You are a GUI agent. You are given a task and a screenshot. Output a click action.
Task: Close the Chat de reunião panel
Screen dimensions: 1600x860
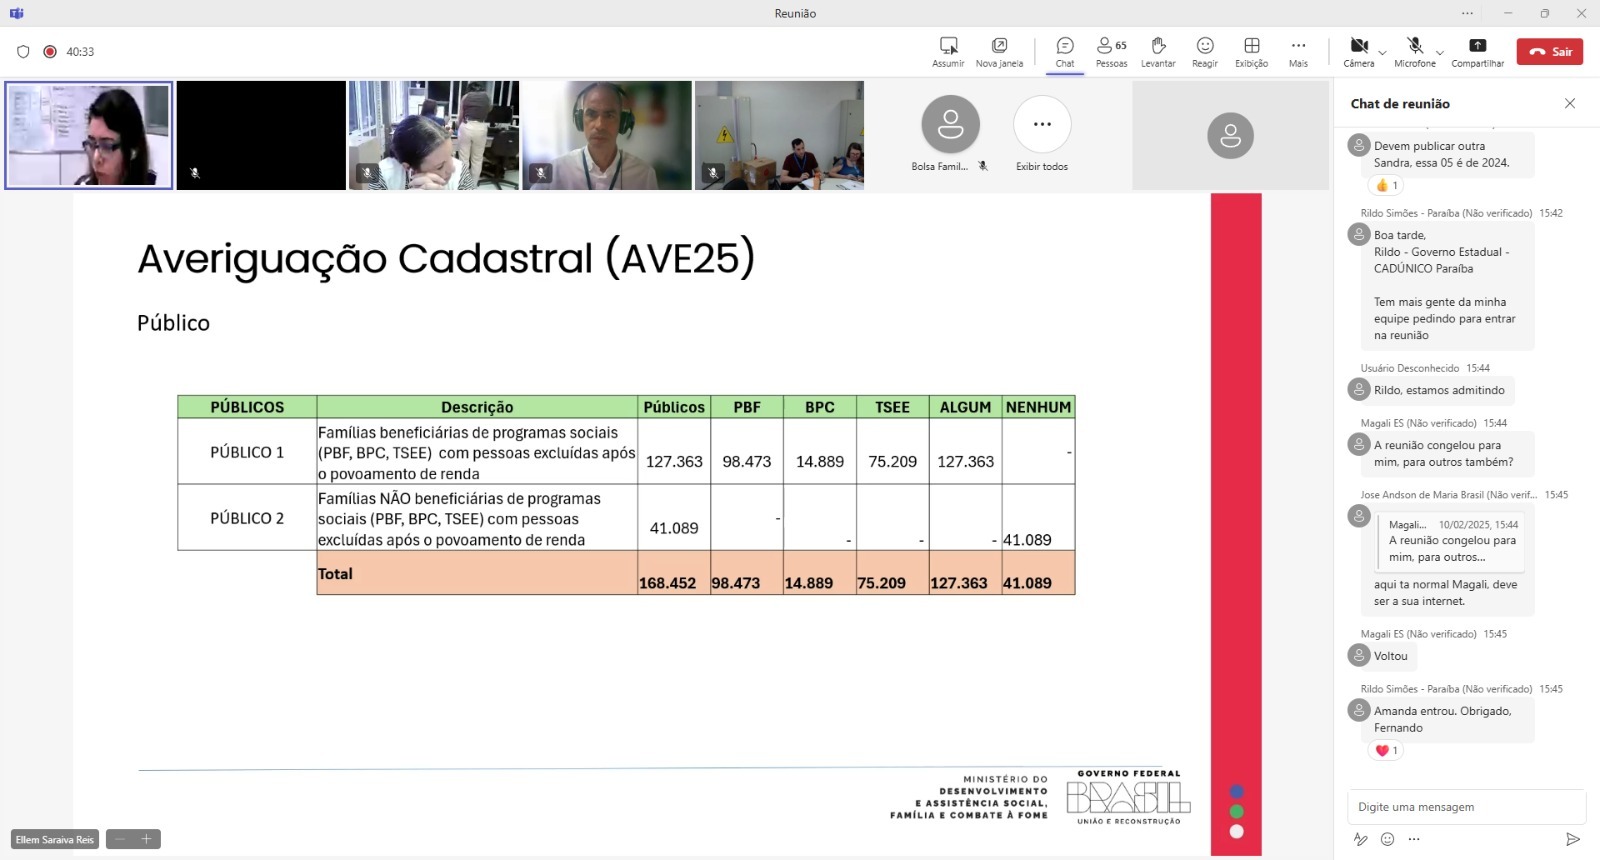1570,103
